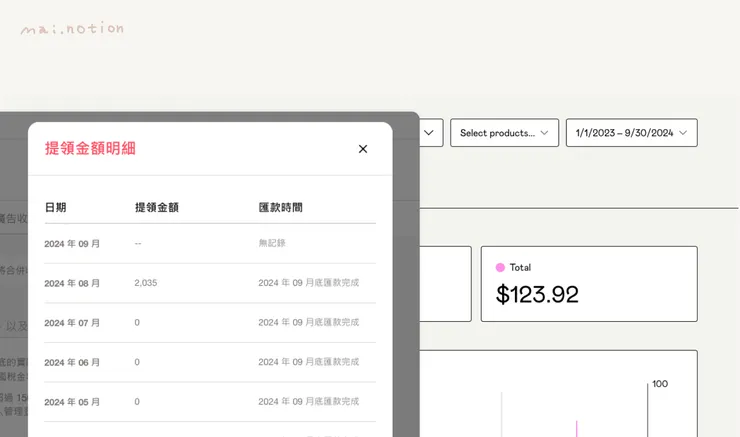Close the 提領金額明細 dialog
Image resolution: width=740 pixels, height=437 pixels.
[x=362, y=149]
